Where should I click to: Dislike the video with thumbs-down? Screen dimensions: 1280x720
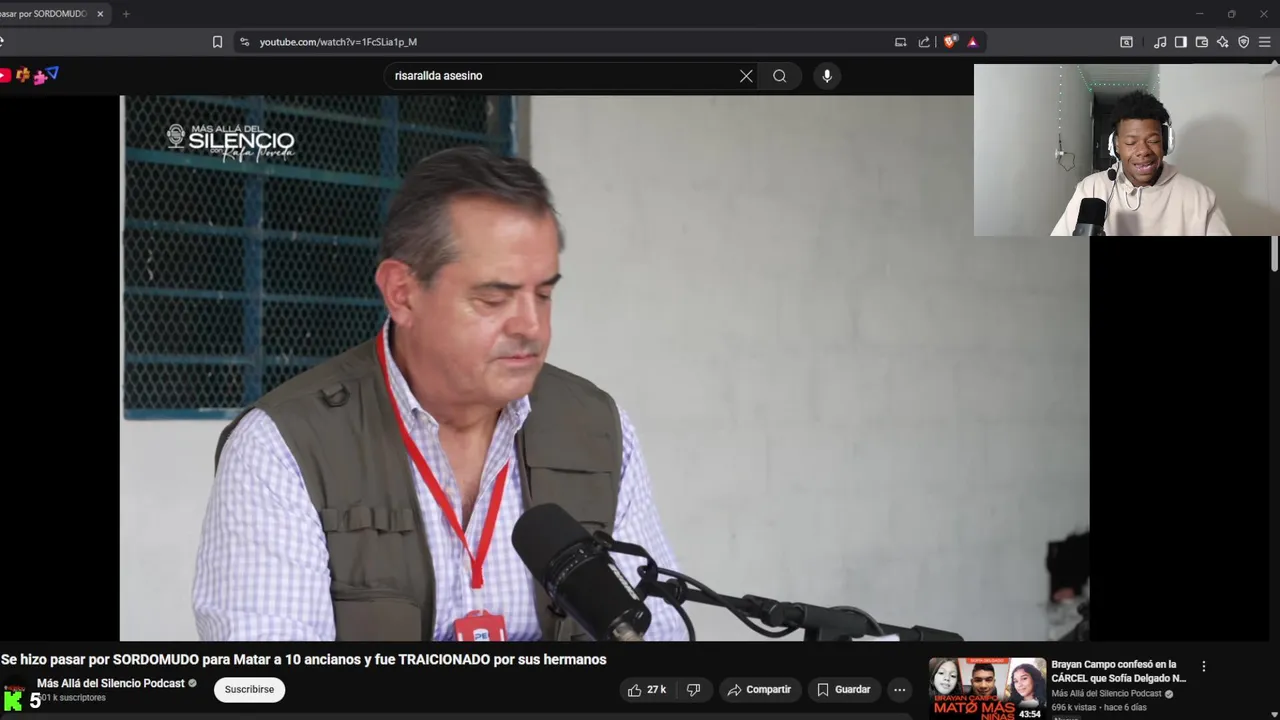point(693,690)
